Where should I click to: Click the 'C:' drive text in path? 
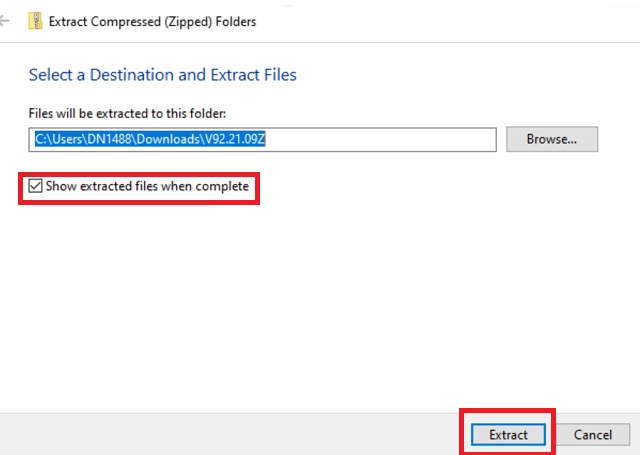(40, 139)
